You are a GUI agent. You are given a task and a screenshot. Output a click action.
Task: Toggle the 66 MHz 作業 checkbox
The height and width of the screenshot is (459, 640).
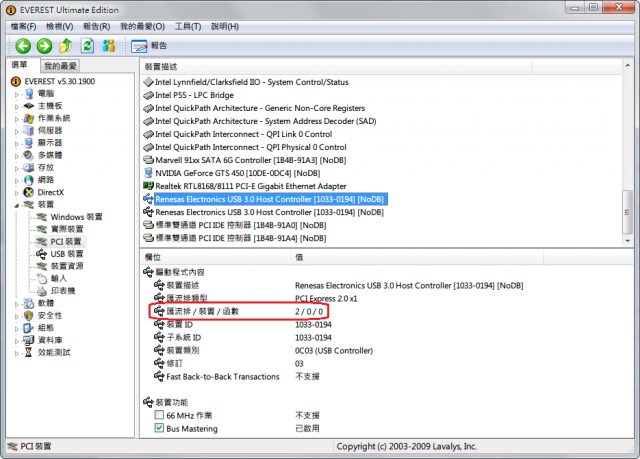tap(159, 415)
